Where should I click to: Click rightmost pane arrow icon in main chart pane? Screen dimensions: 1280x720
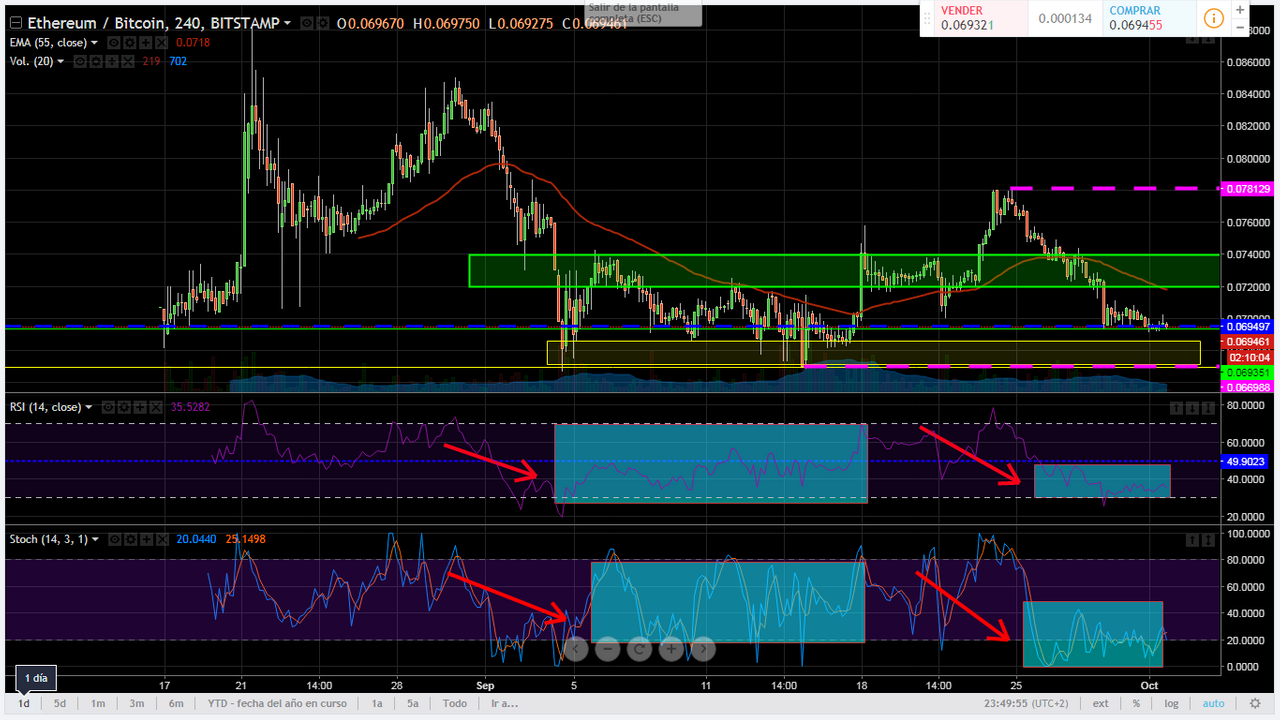1208,40
